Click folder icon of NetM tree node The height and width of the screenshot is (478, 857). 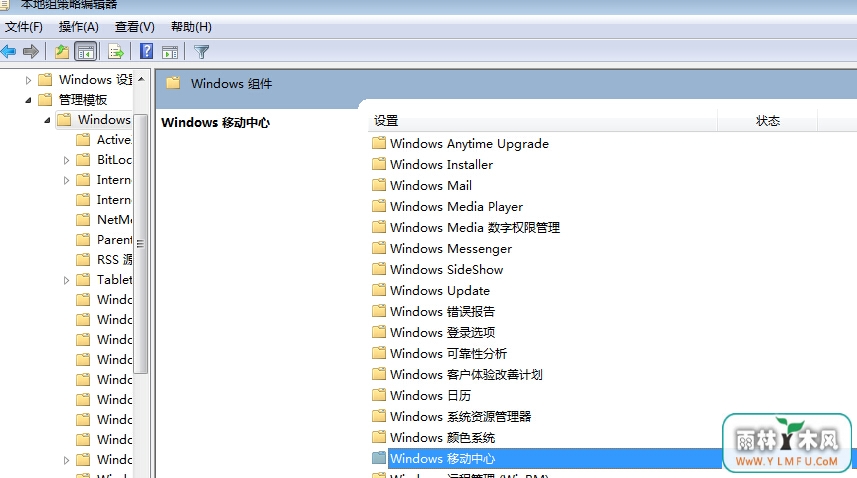(83, 219)
